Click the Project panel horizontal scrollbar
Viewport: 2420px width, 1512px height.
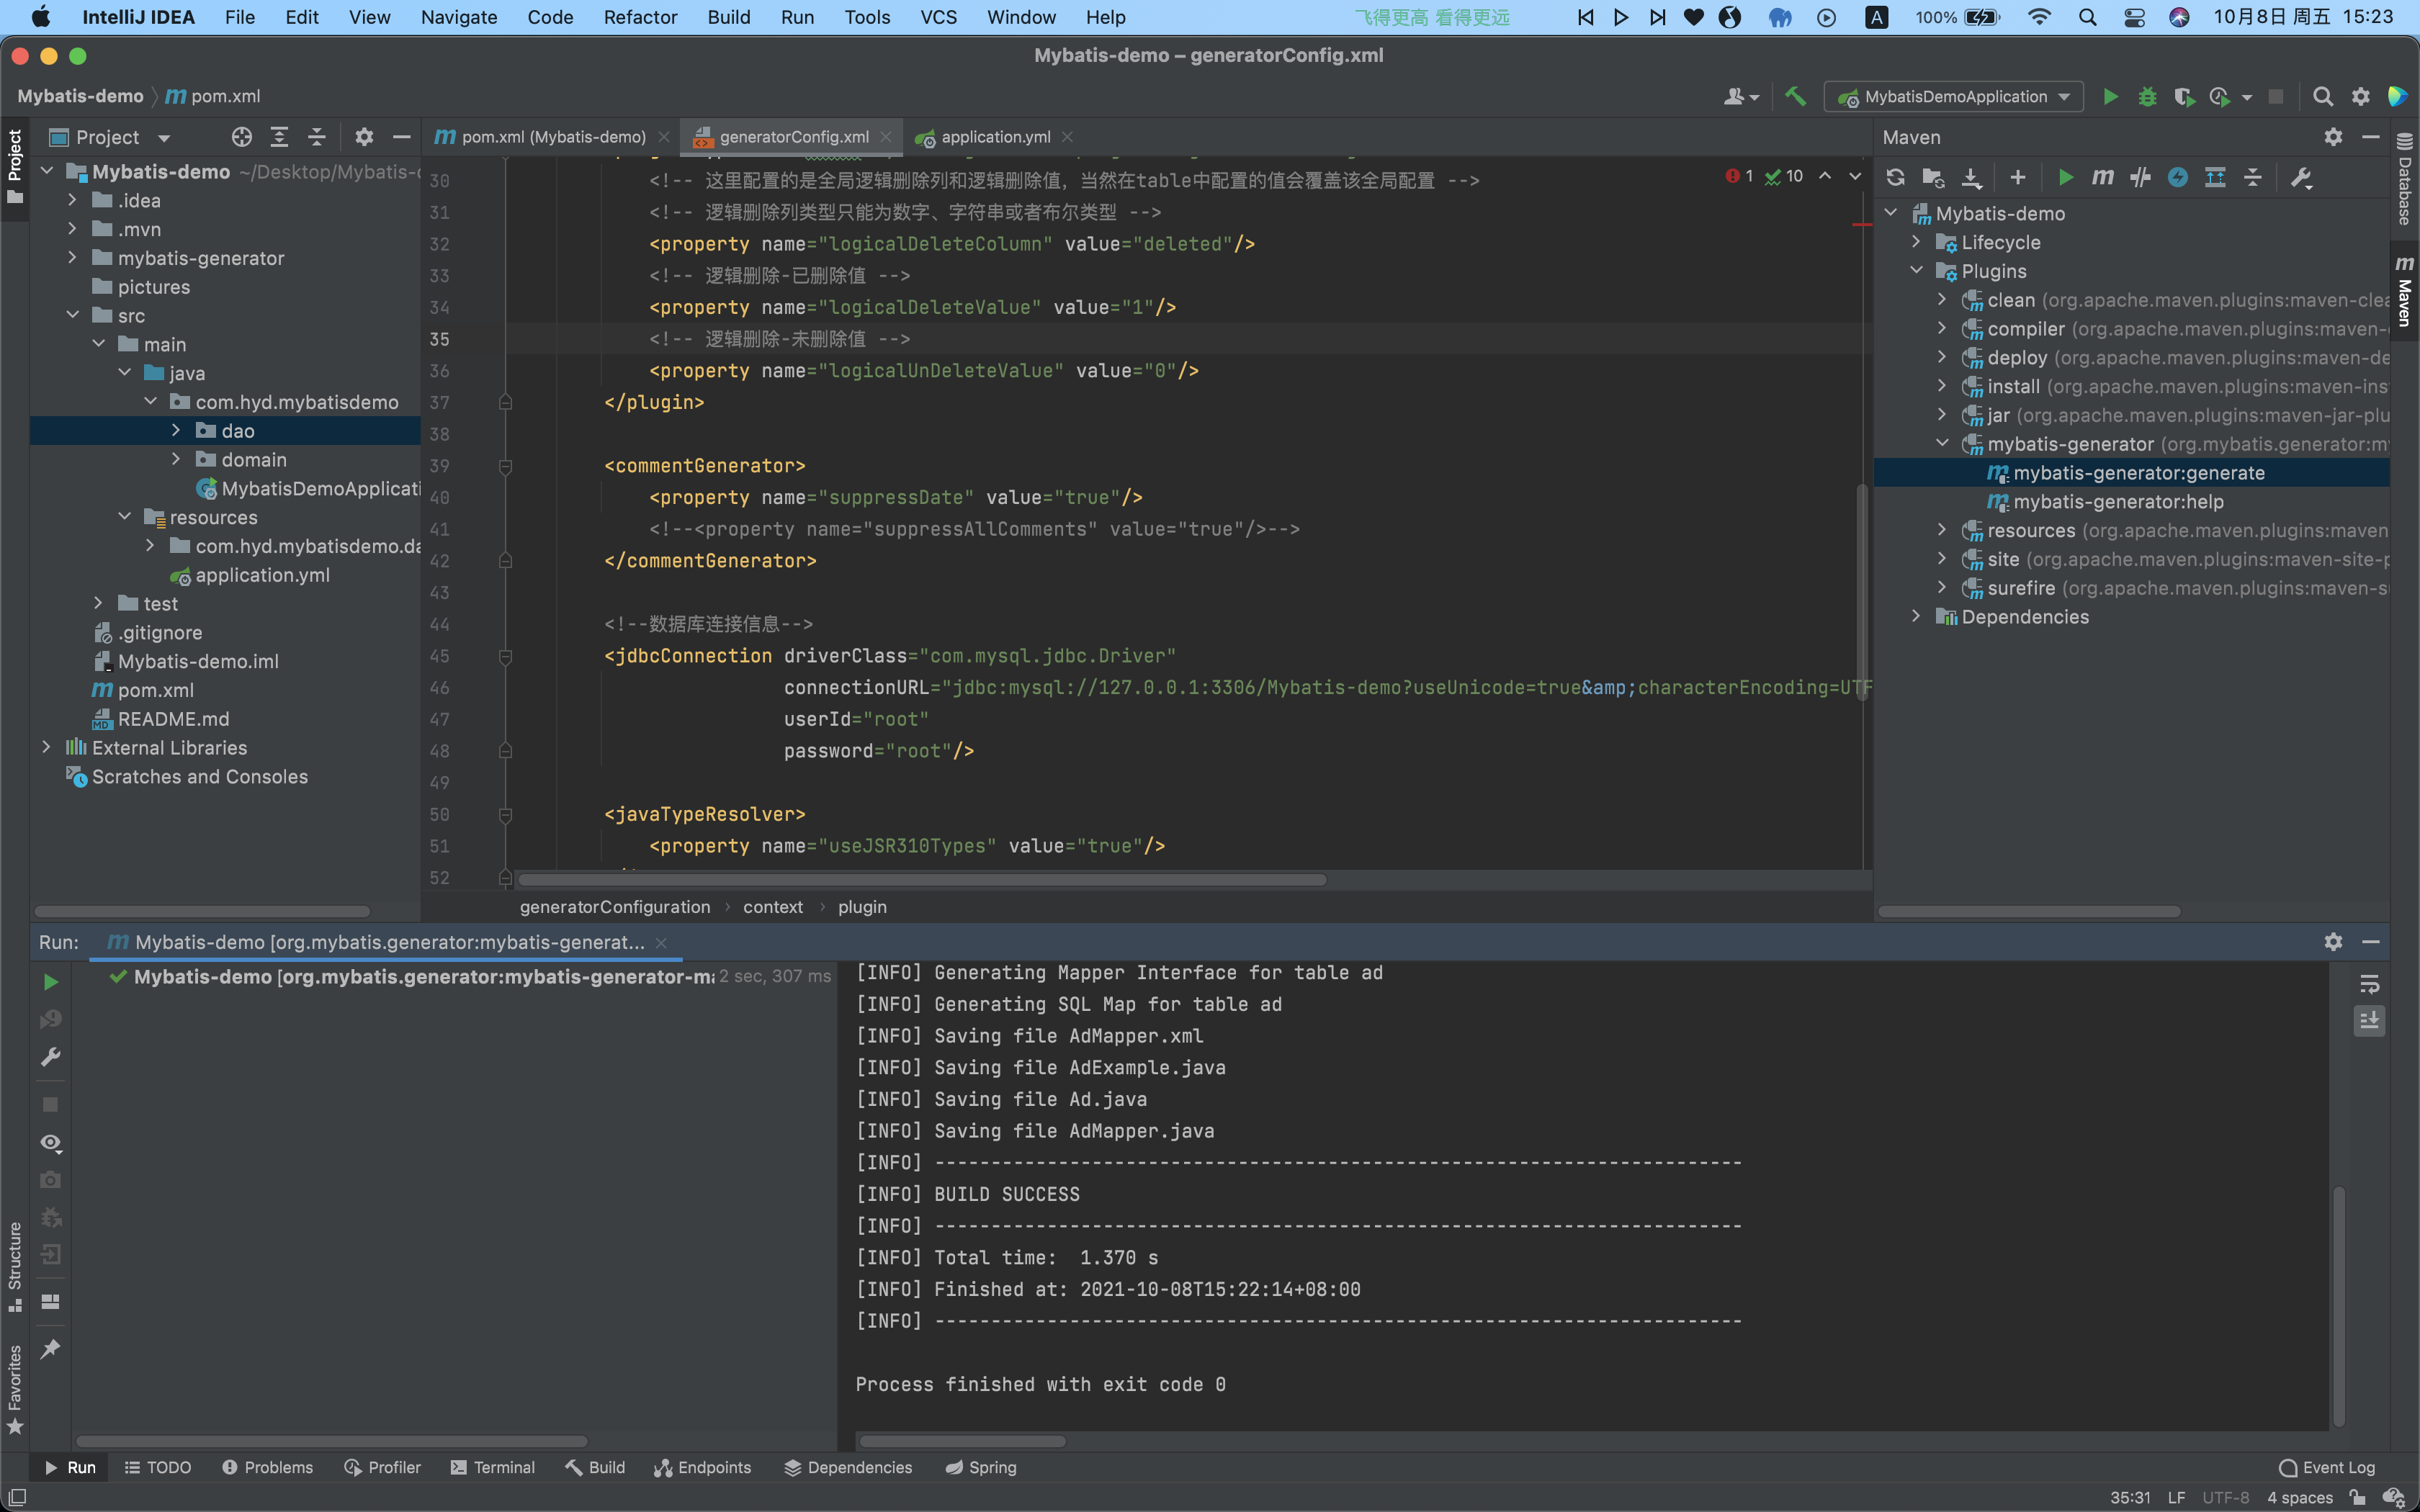pyautogui.click(x=202, y=911)
